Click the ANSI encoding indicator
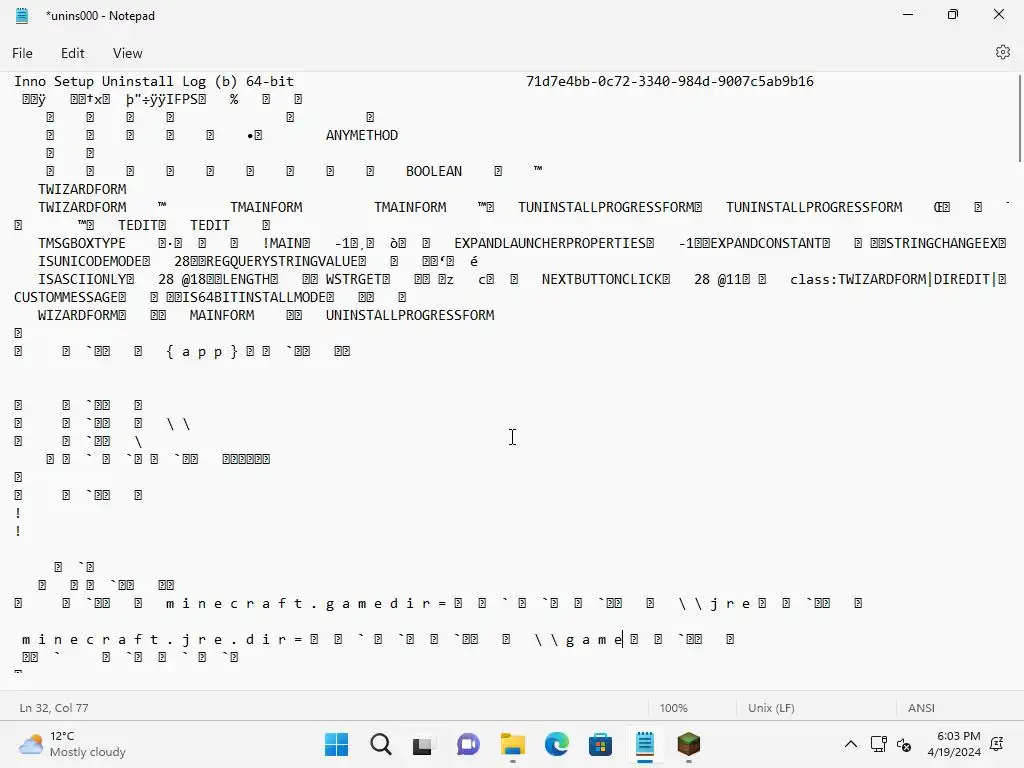The width and height of the screenshot is (1024, 768). coord(921,708)
